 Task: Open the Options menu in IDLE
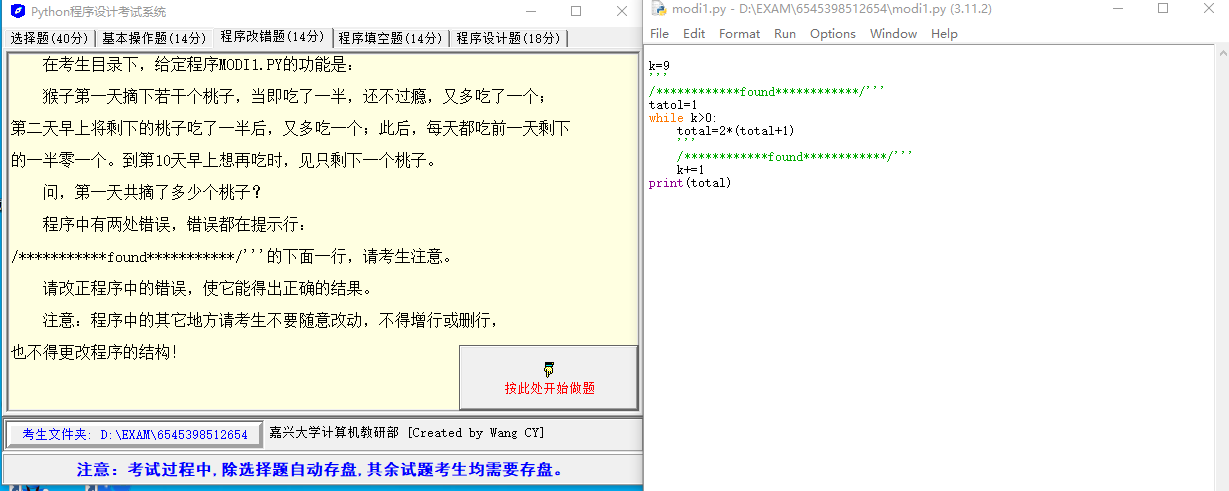[x=833, y=33]
